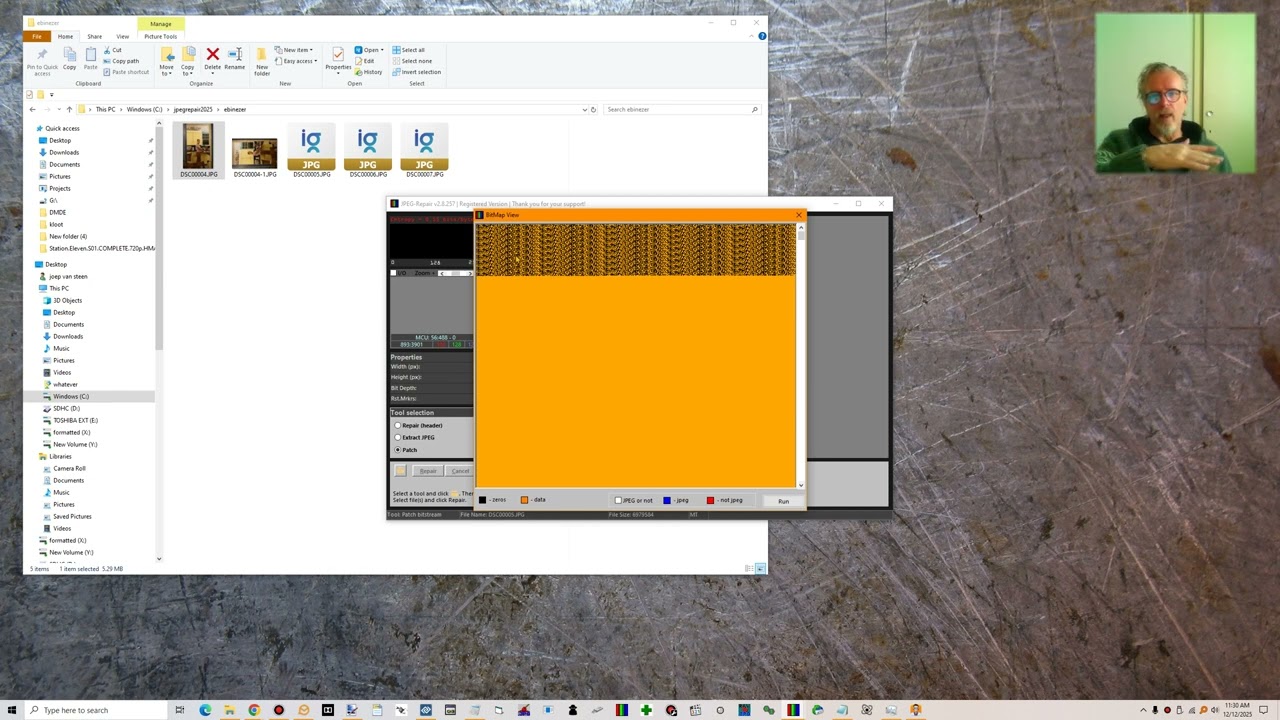Click the Repair button in JPEG-Repair
This screenshot has height=720, width=1280.
(x=428, y=471)
